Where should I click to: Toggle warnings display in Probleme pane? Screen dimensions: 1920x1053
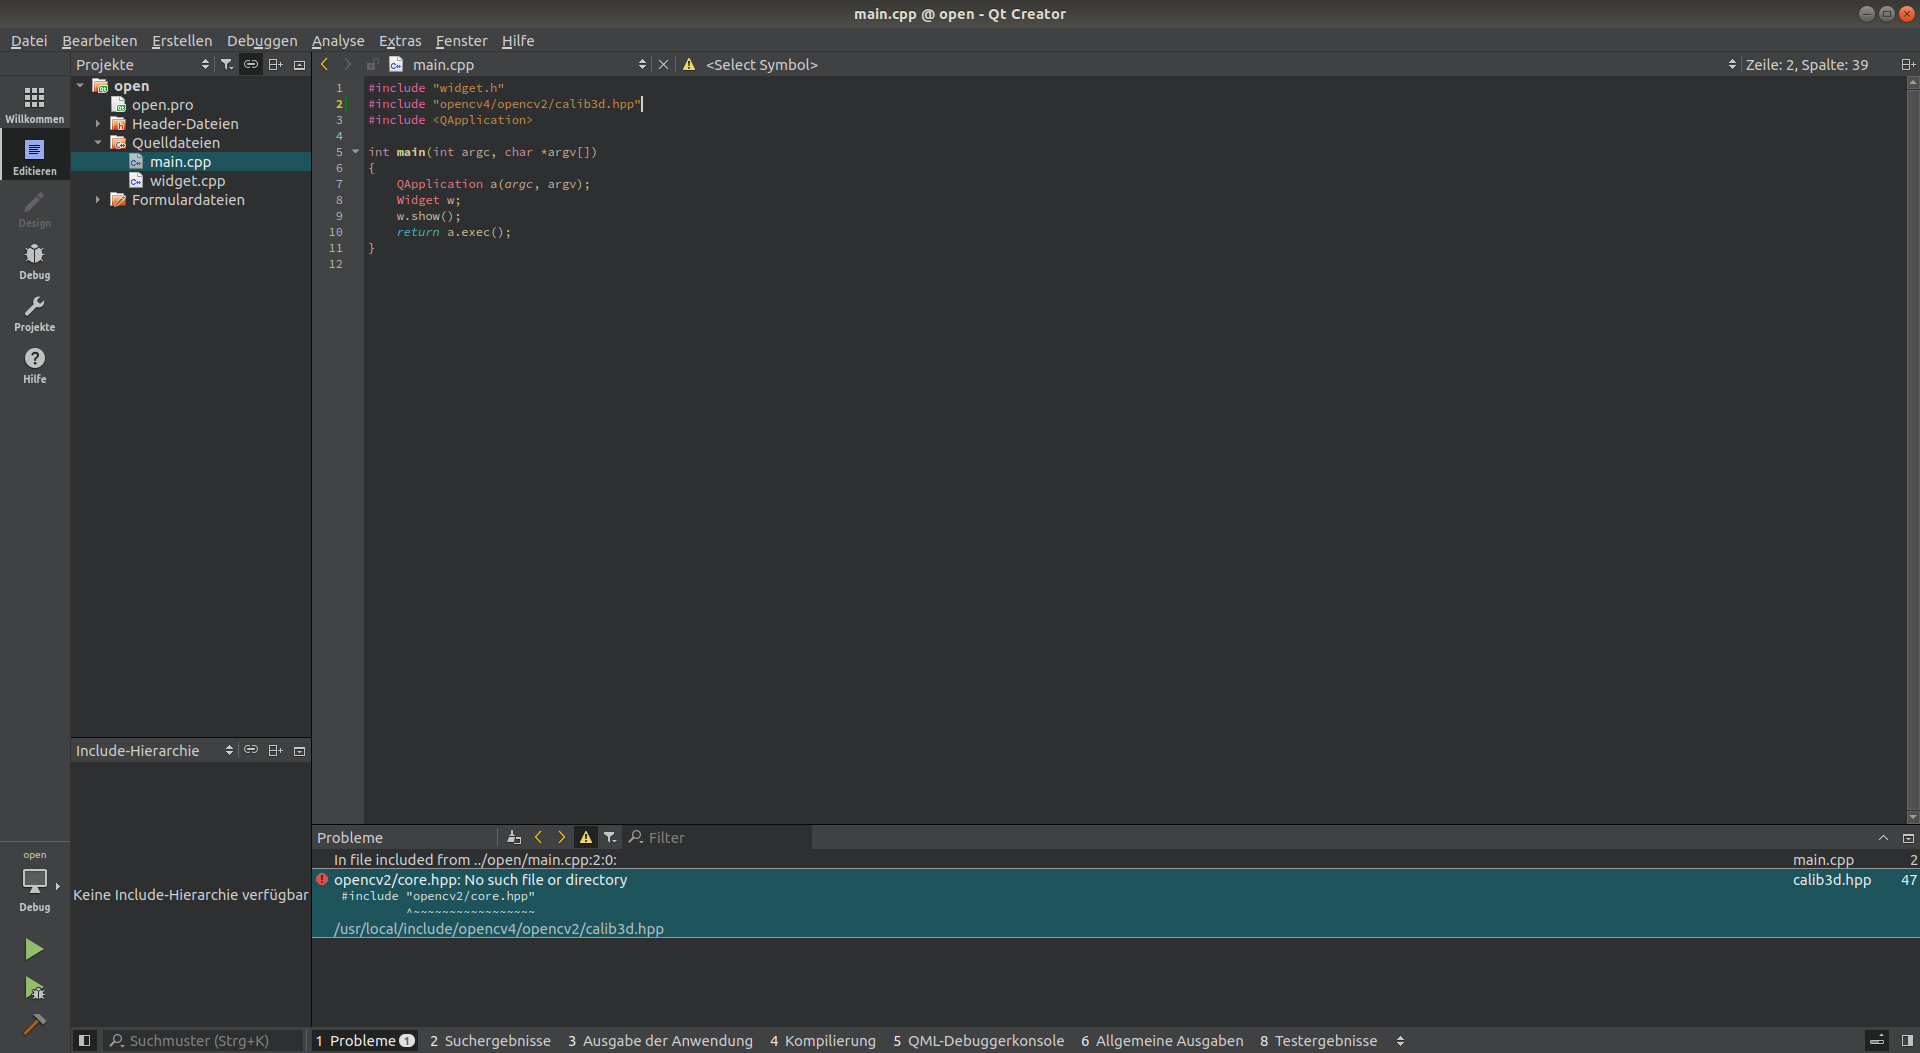coord(586,837)
